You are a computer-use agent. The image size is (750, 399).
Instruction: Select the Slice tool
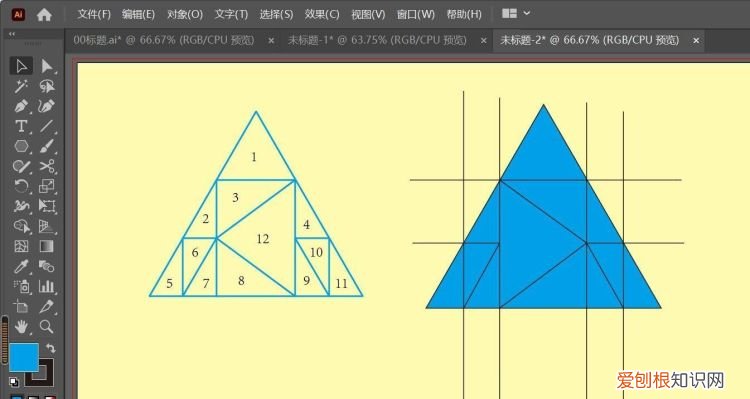tap(47, 306)
